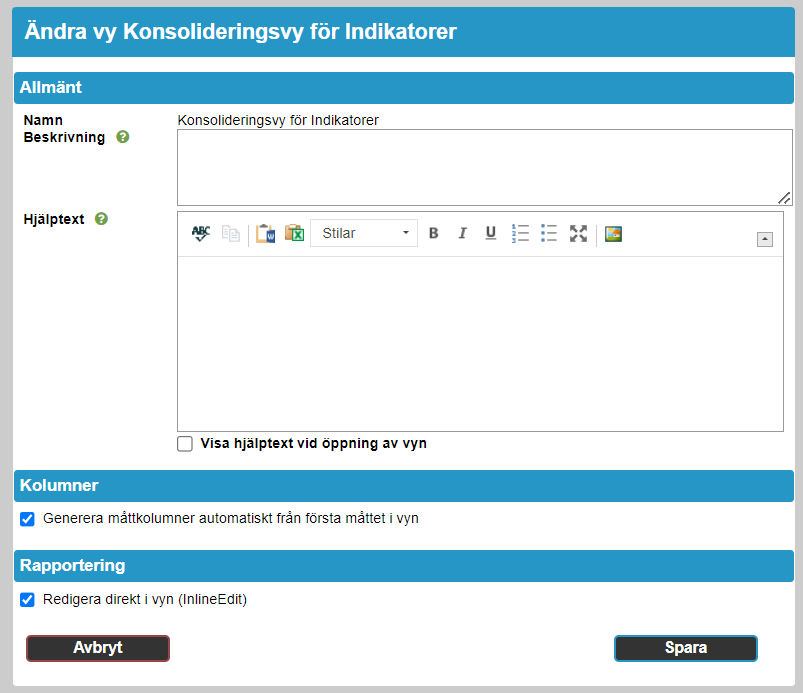Click the Spara button
803x693 pixels.
click(x=685, y=648)
